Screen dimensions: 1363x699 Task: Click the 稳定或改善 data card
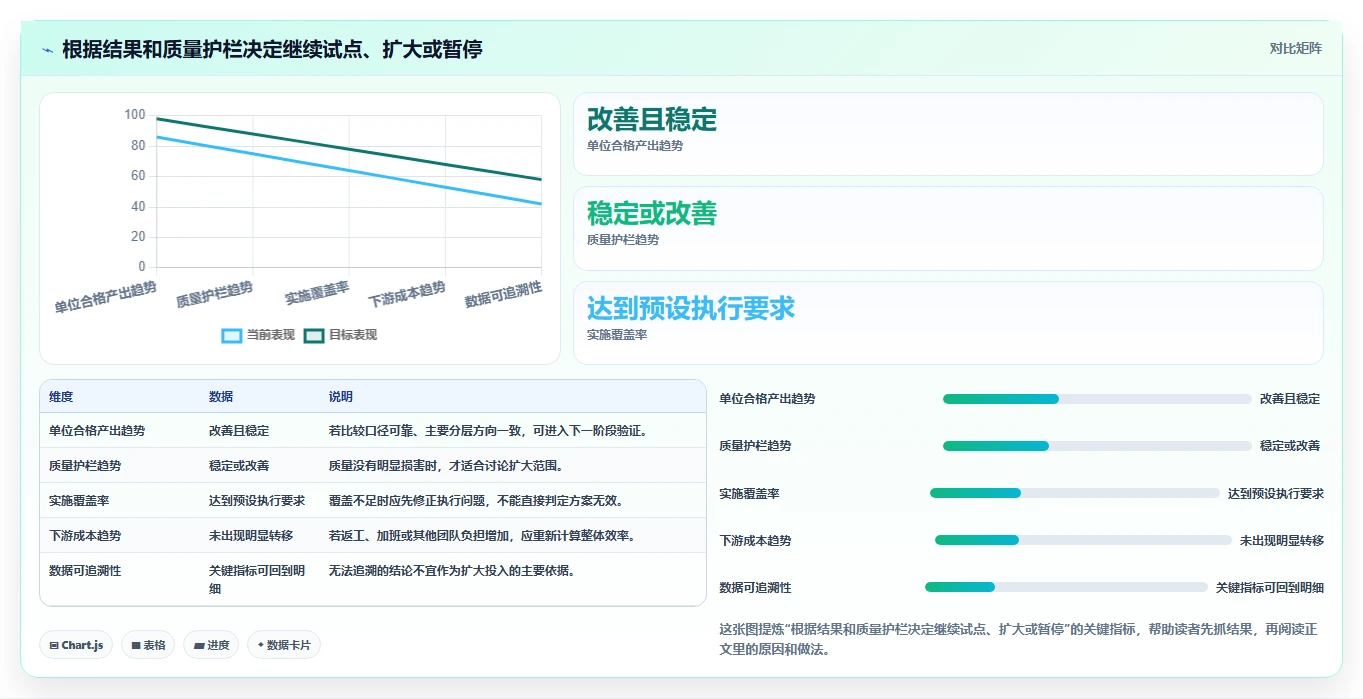pyautogui.click(x=947, y=228)
